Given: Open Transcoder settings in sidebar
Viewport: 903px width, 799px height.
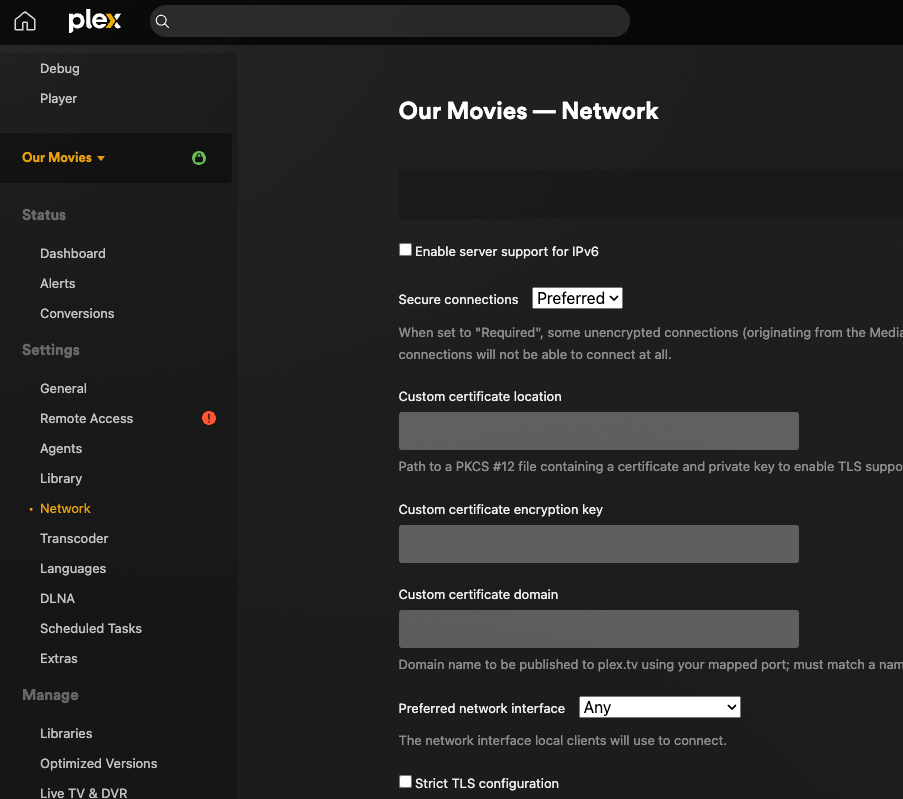Looking at the screenshot, I should pyautogui.click(x=74, y=538).
